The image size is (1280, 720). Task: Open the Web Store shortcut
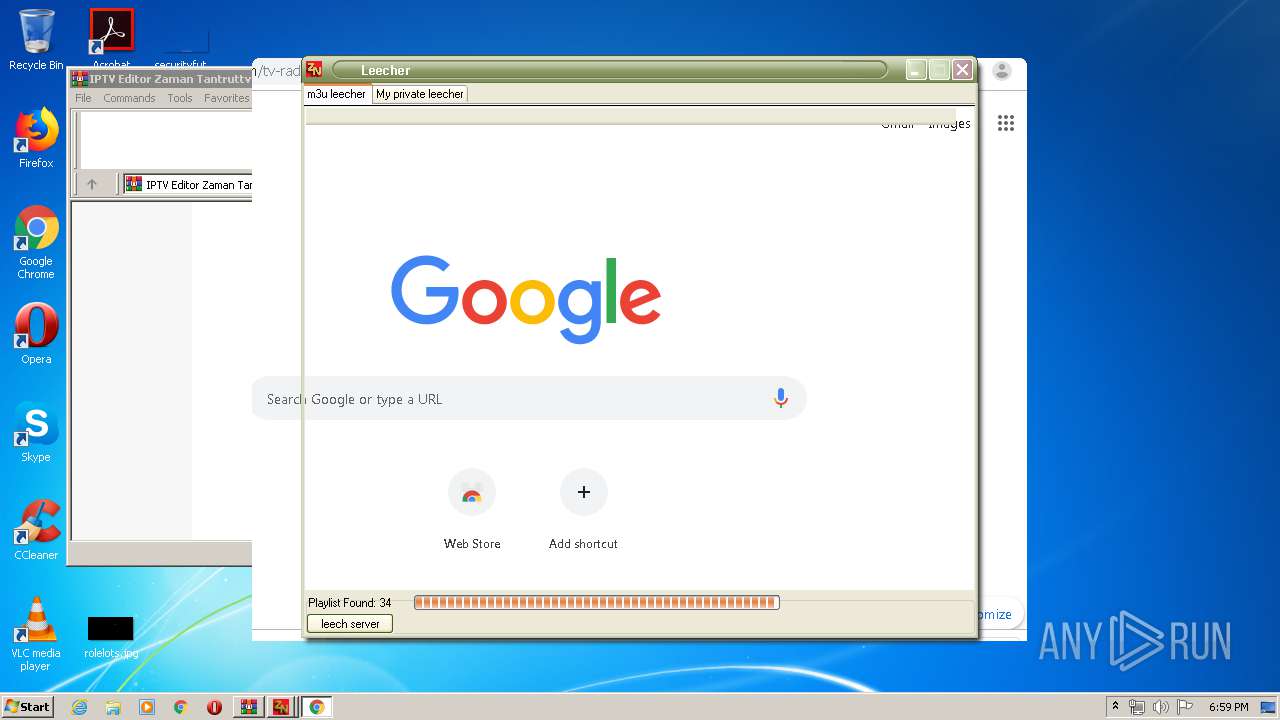click(x=472, y=509)
